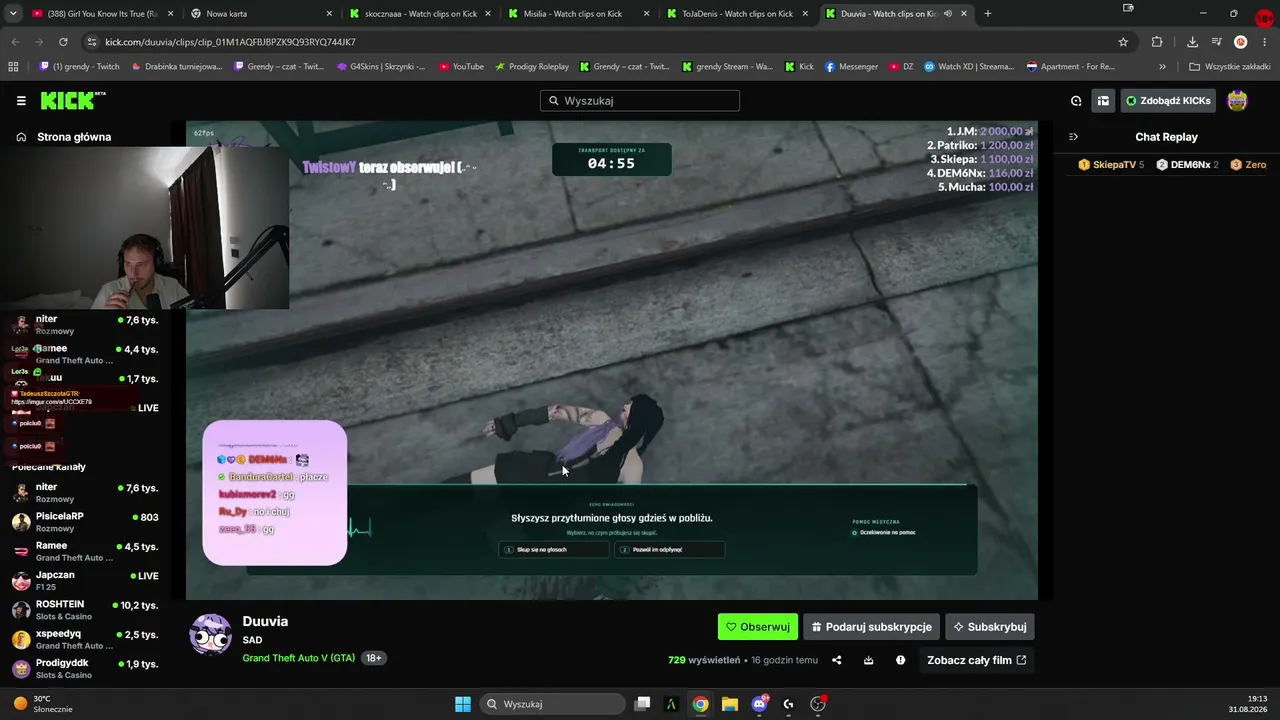
Task: Open the Kick sidebar hamburger menu
Action: coord(21,100)
